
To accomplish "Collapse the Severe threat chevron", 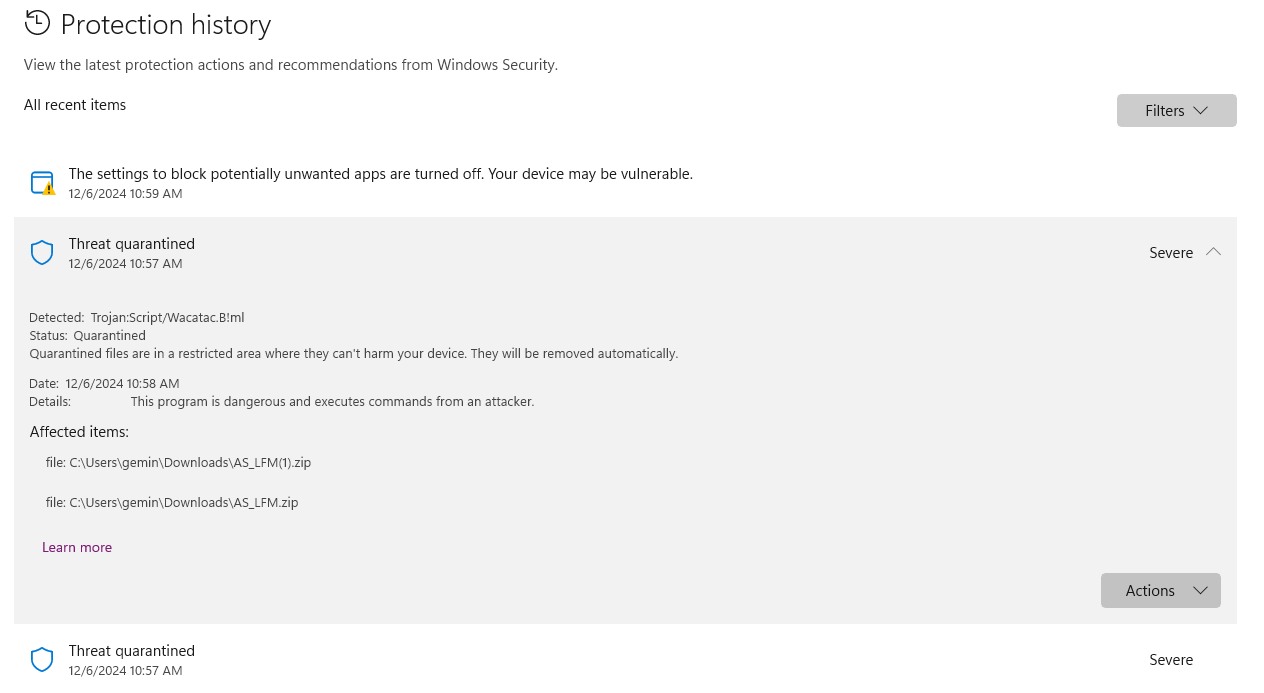I will click(1213, 252).
